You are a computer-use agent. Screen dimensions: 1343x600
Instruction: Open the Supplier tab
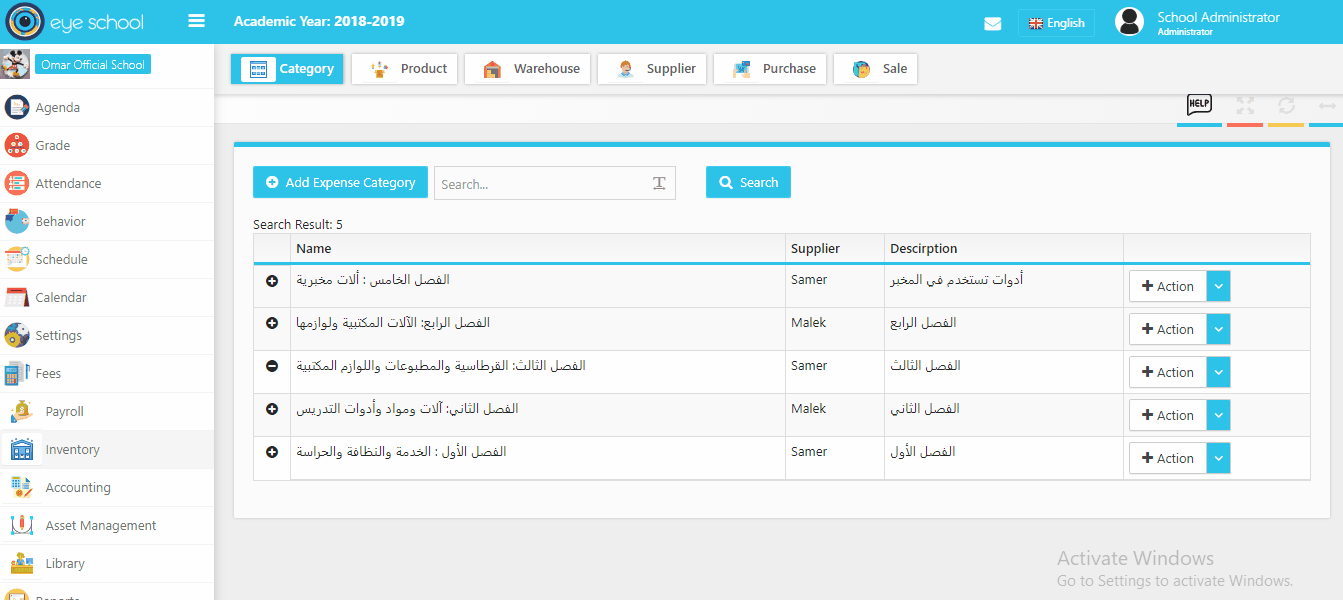[x=653, y=69]
